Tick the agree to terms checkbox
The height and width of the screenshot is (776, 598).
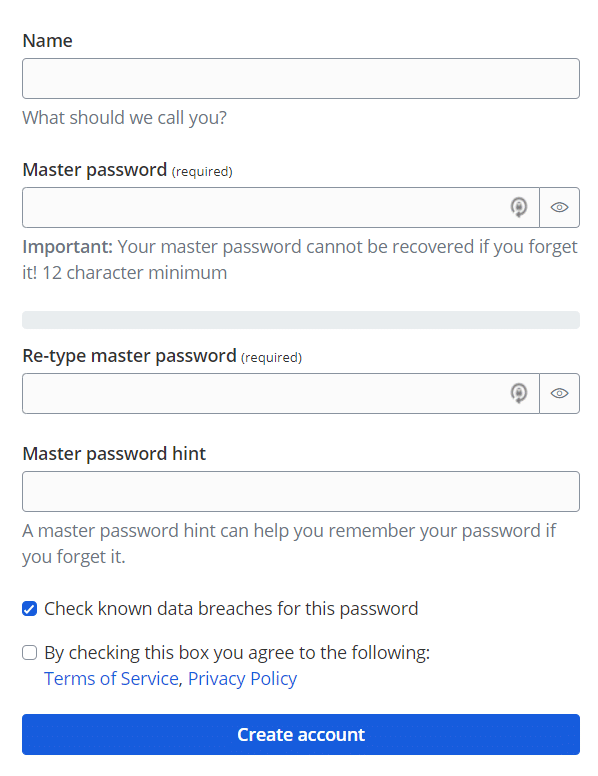tap(30, 653)
